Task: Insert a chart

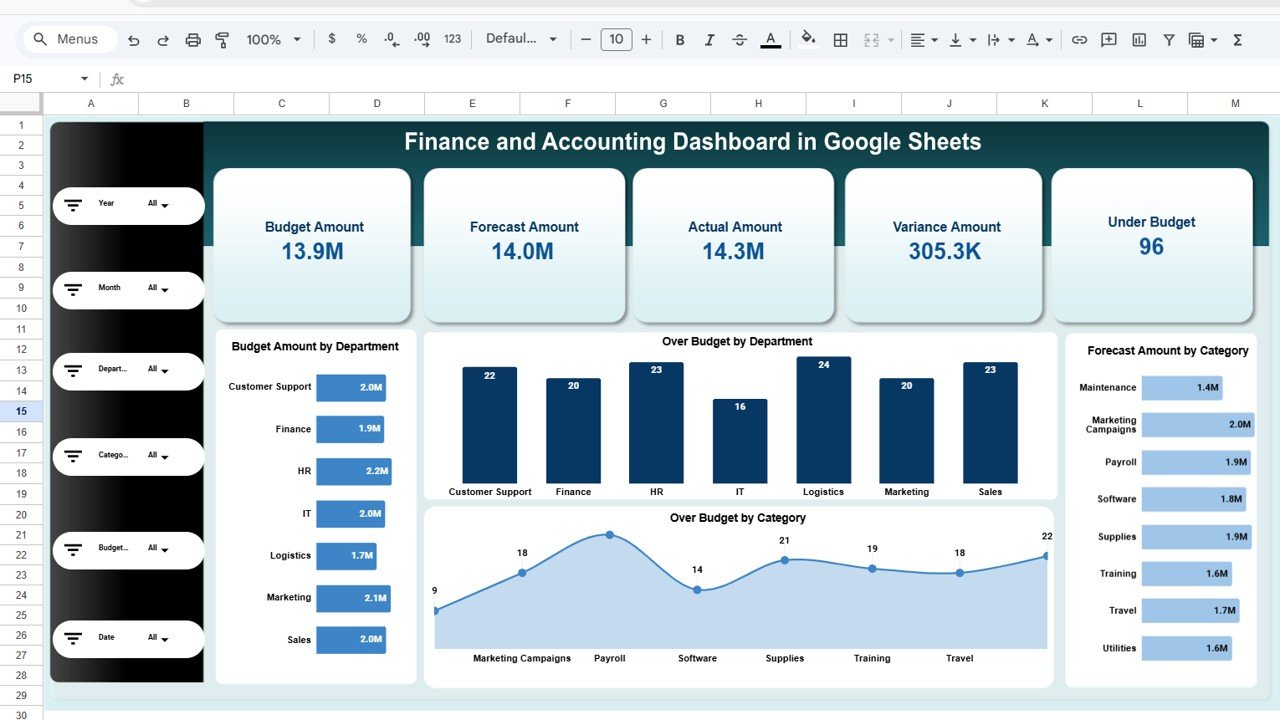Action: tap(1138, 40)
